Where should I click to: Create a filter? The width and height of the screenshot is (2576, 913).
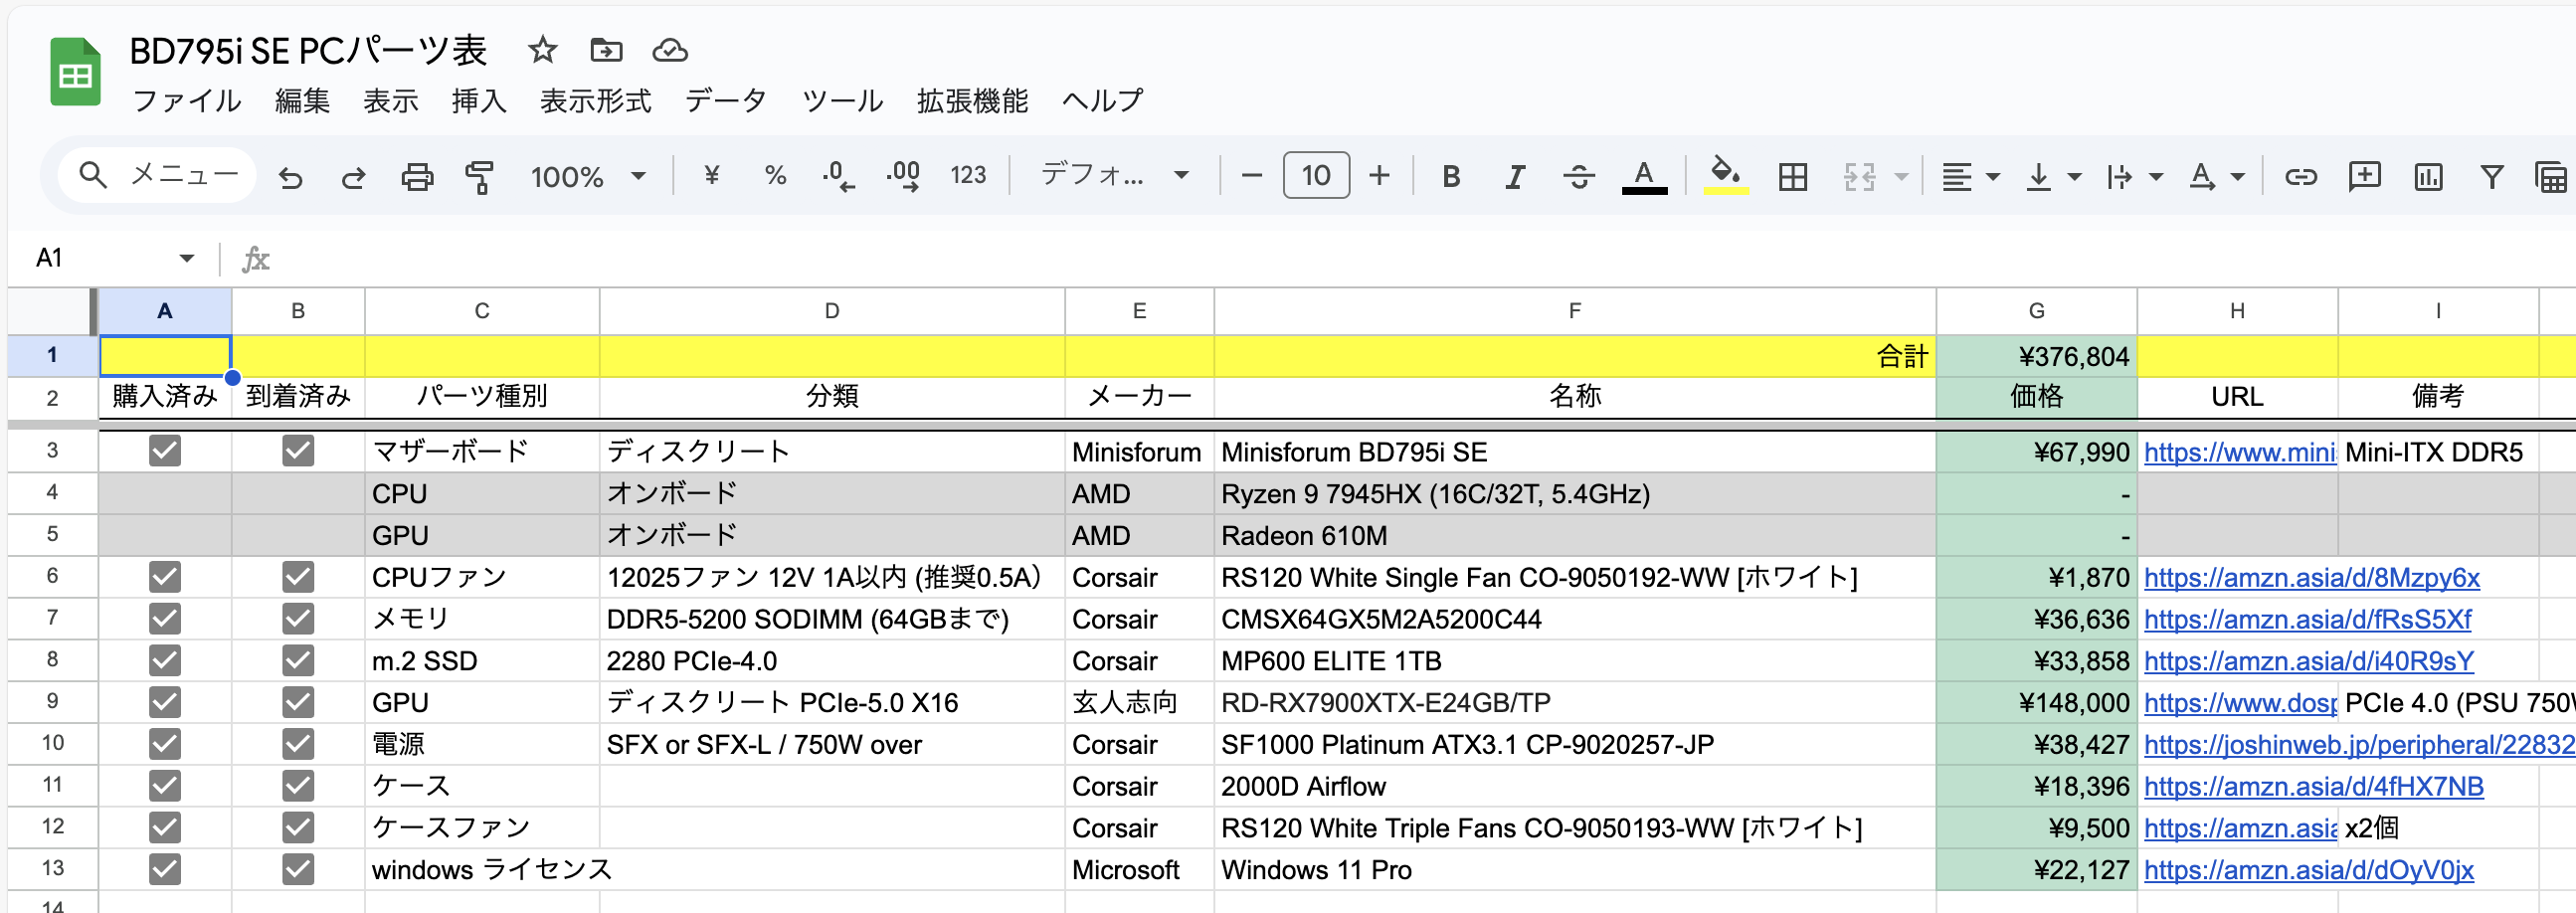point(2492,177)
